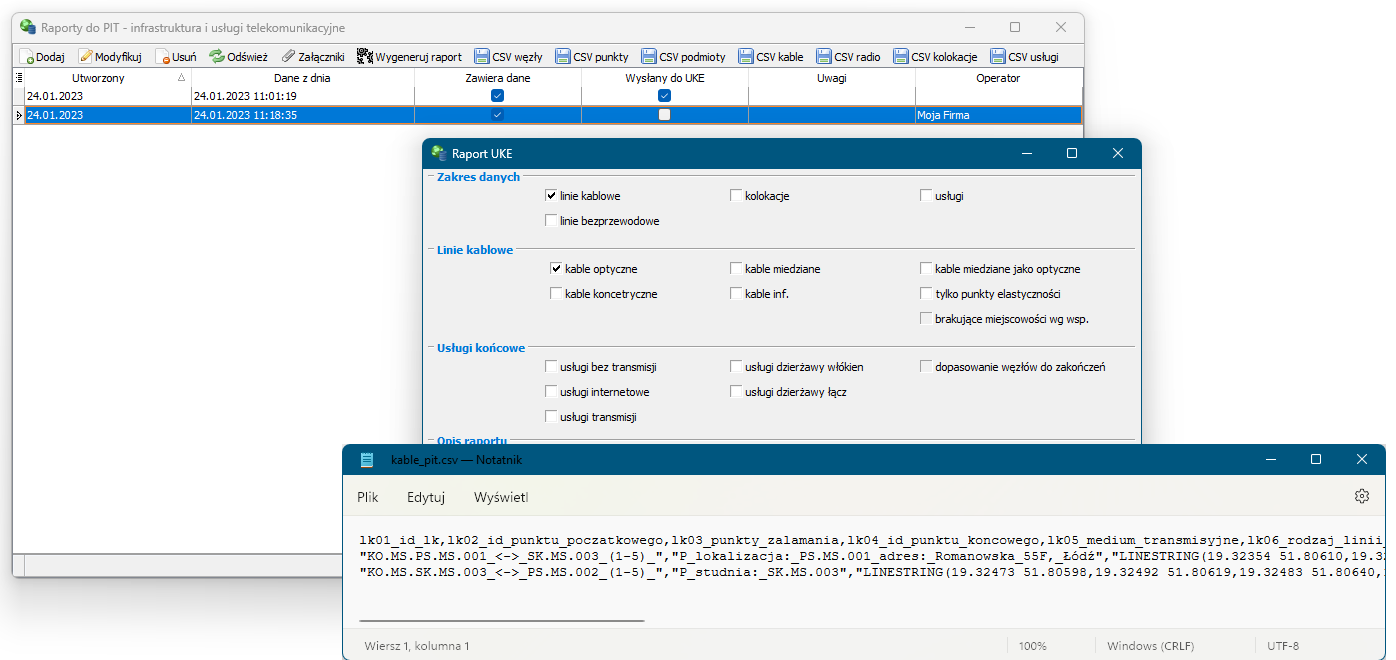
Task: Open the Edytuj menu in Notatnik
Action: [x=426, y=497]
